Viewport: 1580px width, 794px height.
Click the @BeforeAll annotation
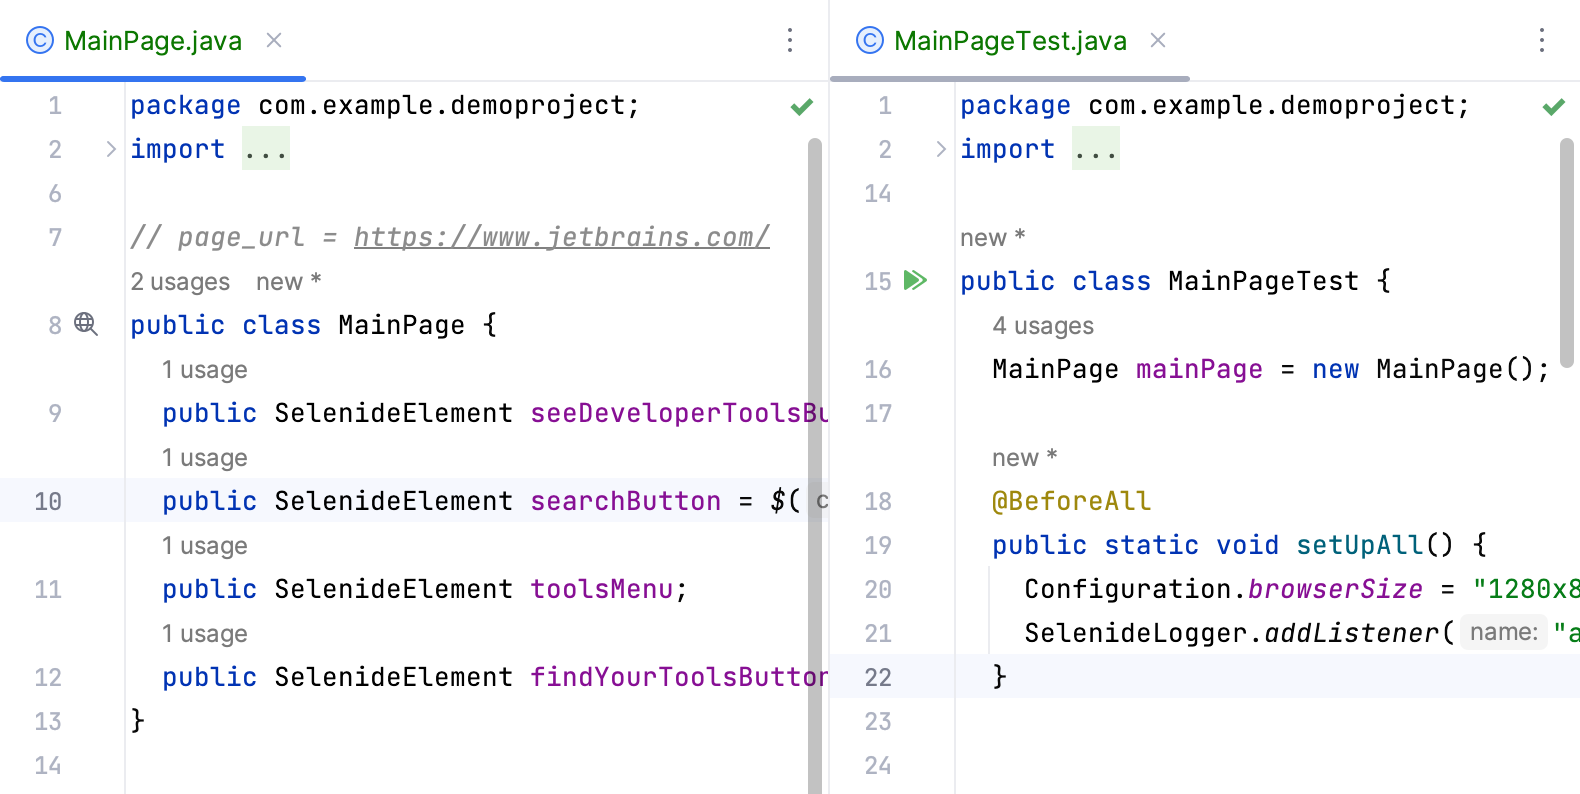tap(1072, 501)
